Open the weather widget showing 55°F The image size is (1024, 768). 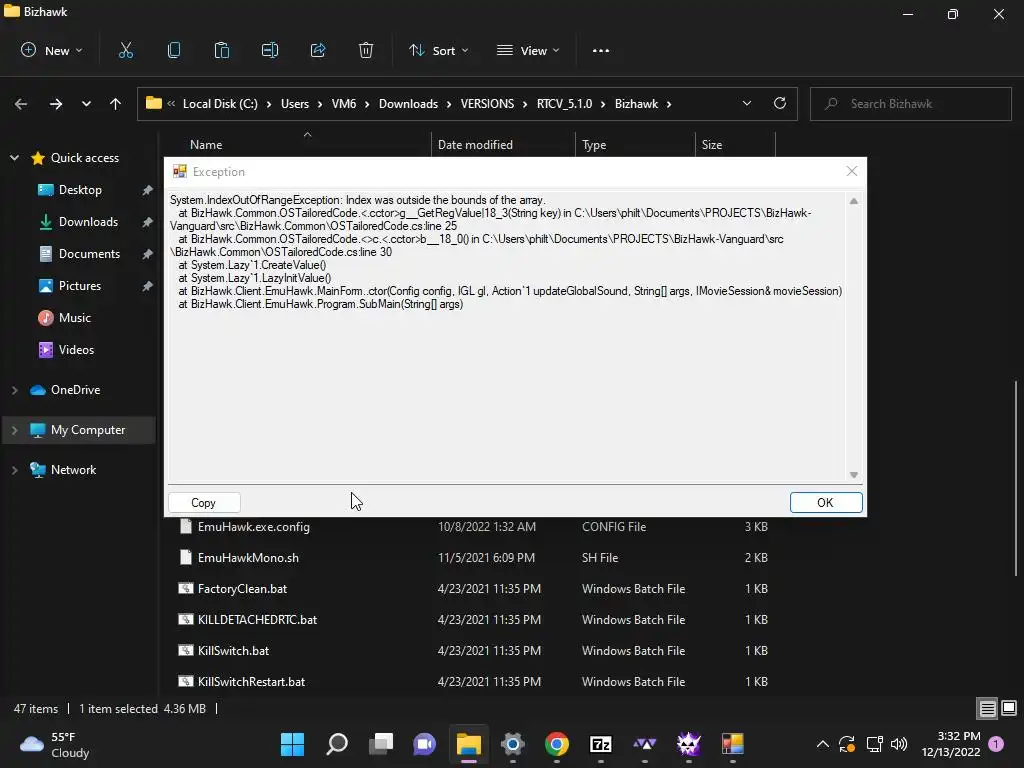tap(56, 744)
